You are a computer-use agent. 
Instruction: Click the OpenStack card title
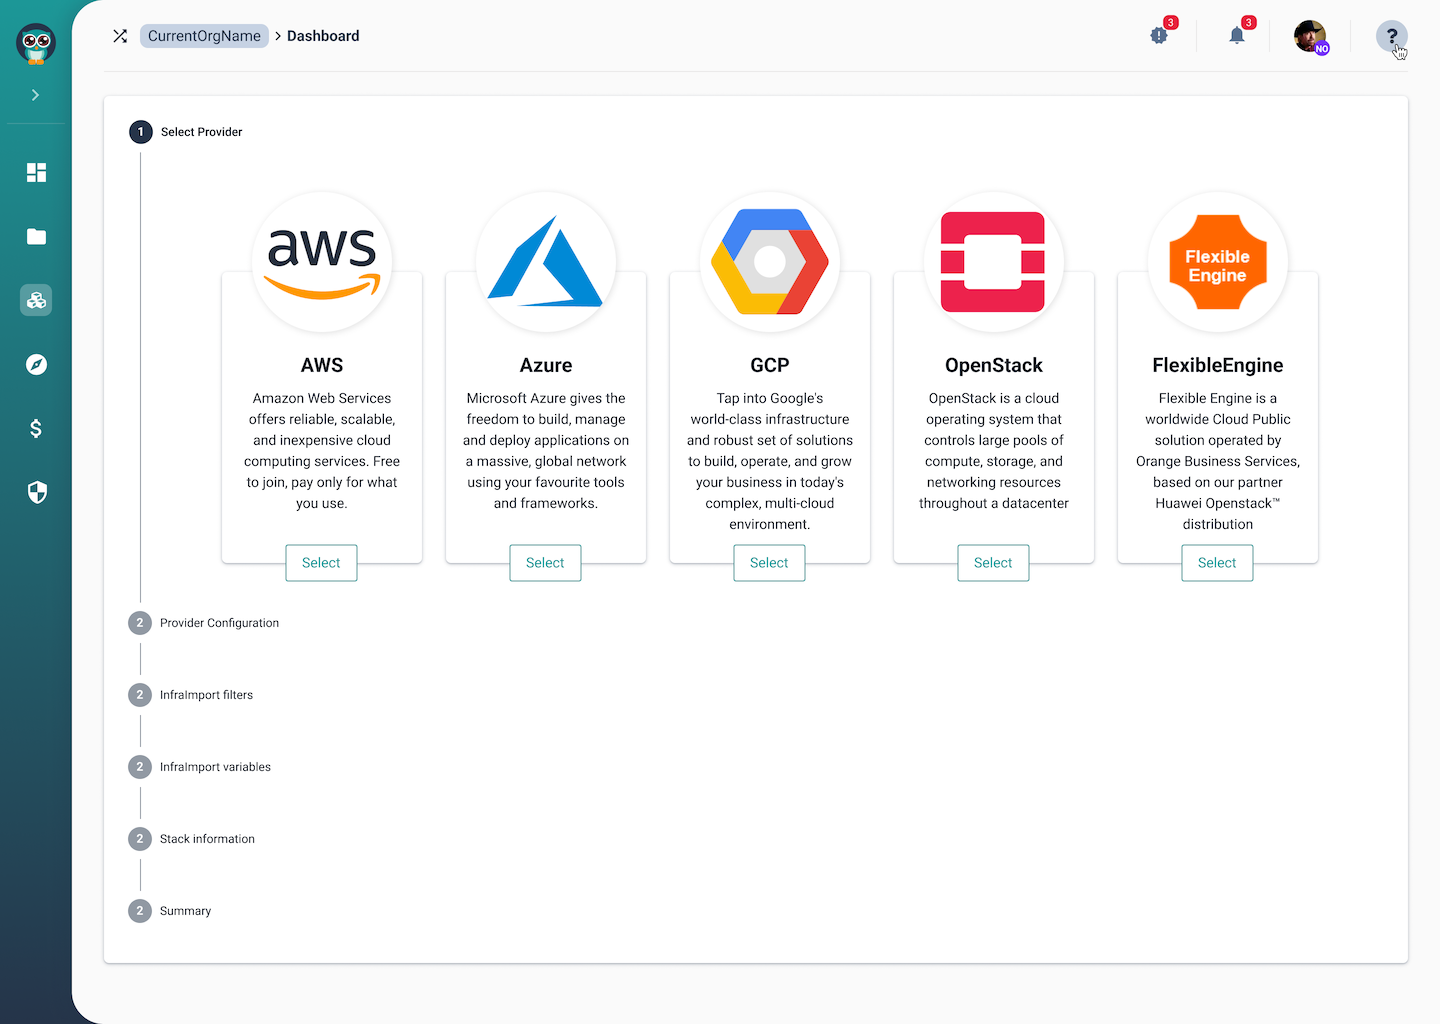click(994, 365)
